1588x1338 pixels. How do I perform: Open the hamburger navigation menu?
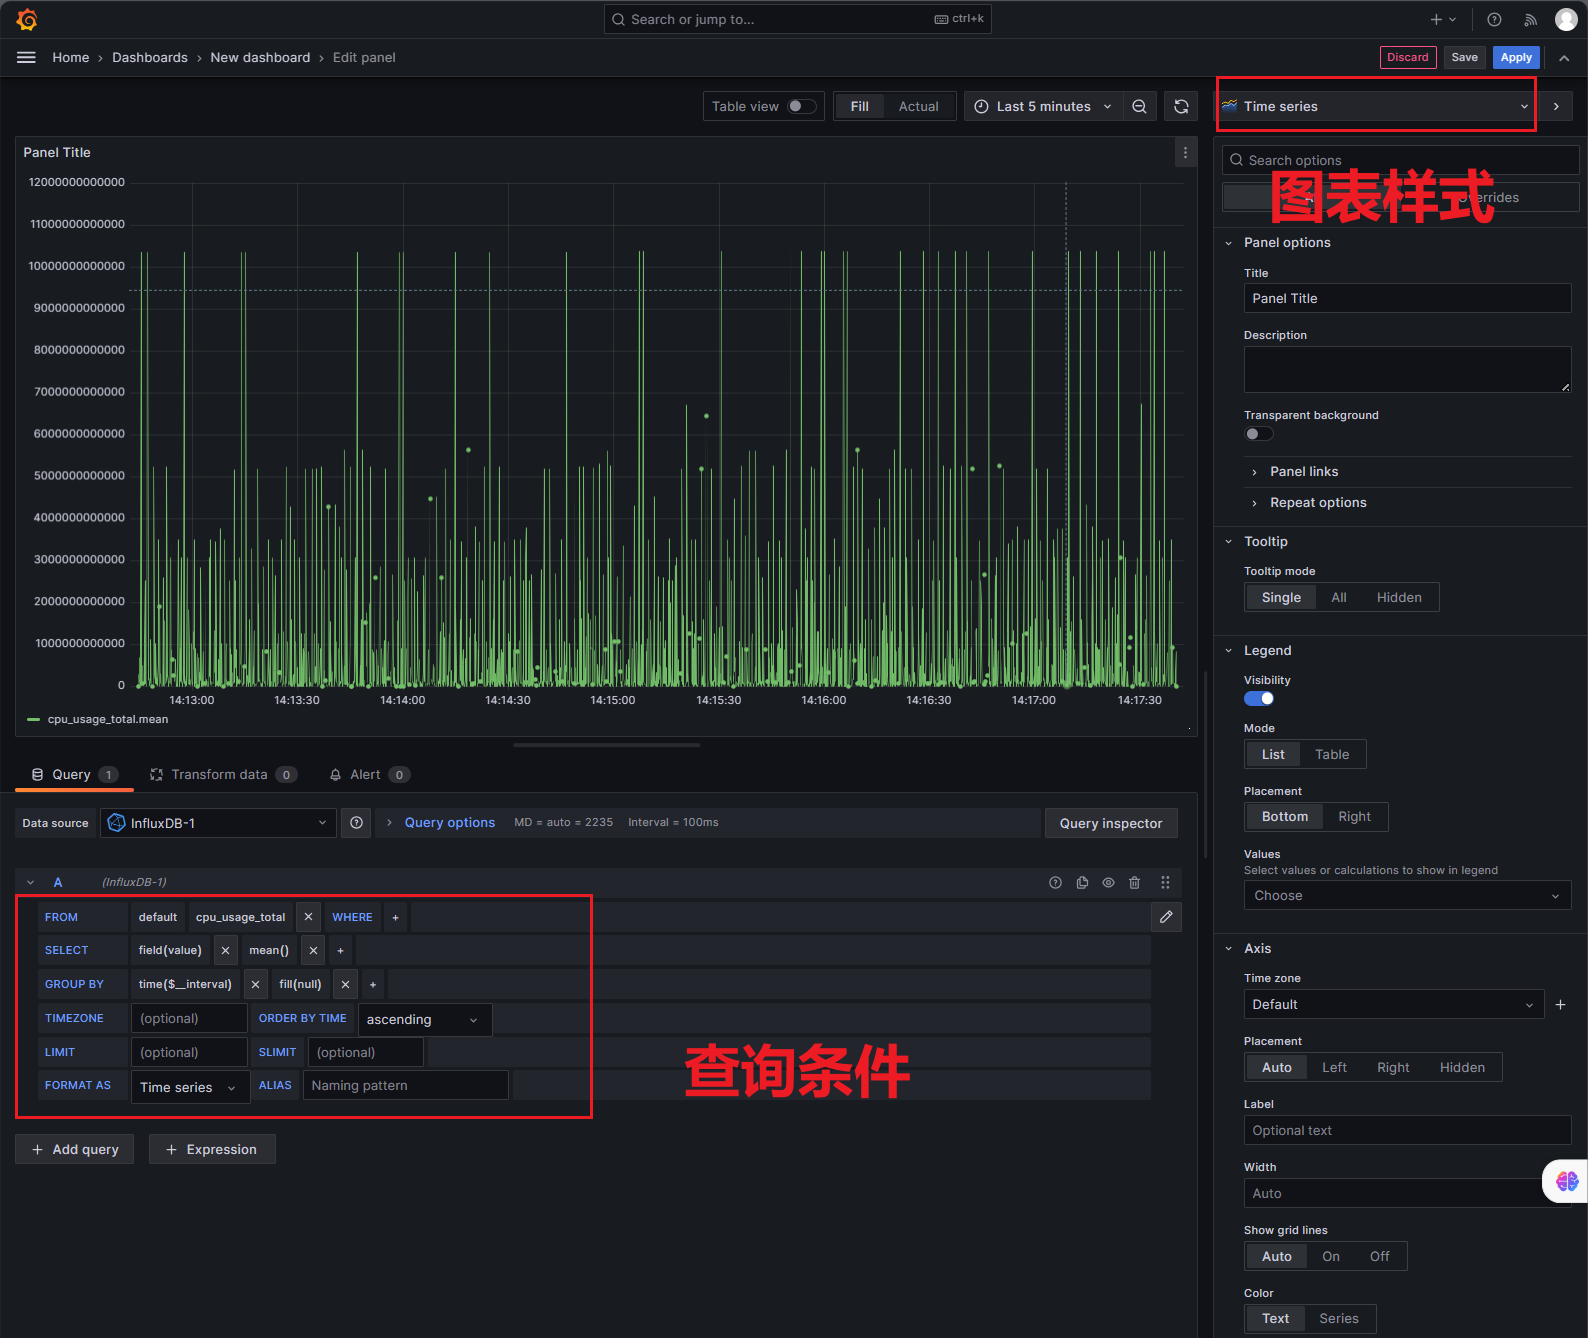click(x=27, y=57)
